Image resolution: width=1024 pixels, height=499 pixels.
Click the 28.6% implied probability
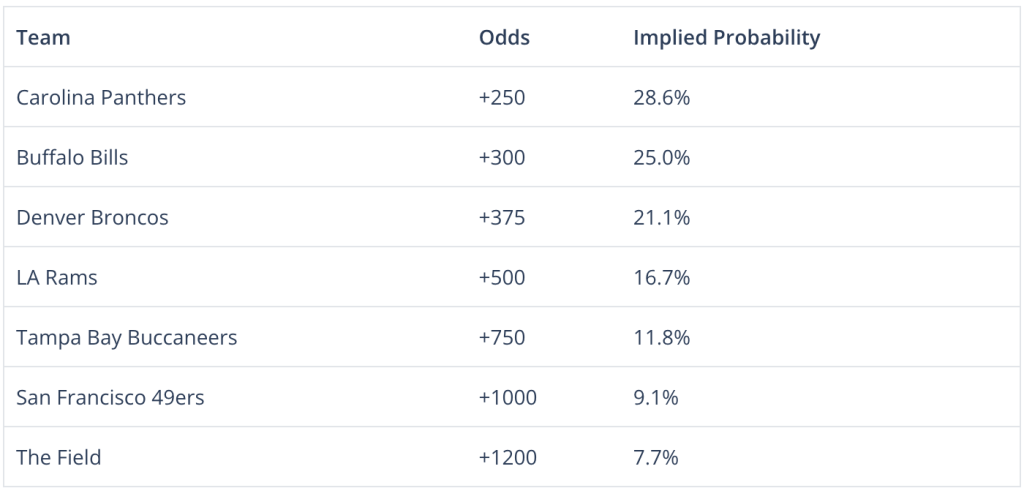point(662,97)
